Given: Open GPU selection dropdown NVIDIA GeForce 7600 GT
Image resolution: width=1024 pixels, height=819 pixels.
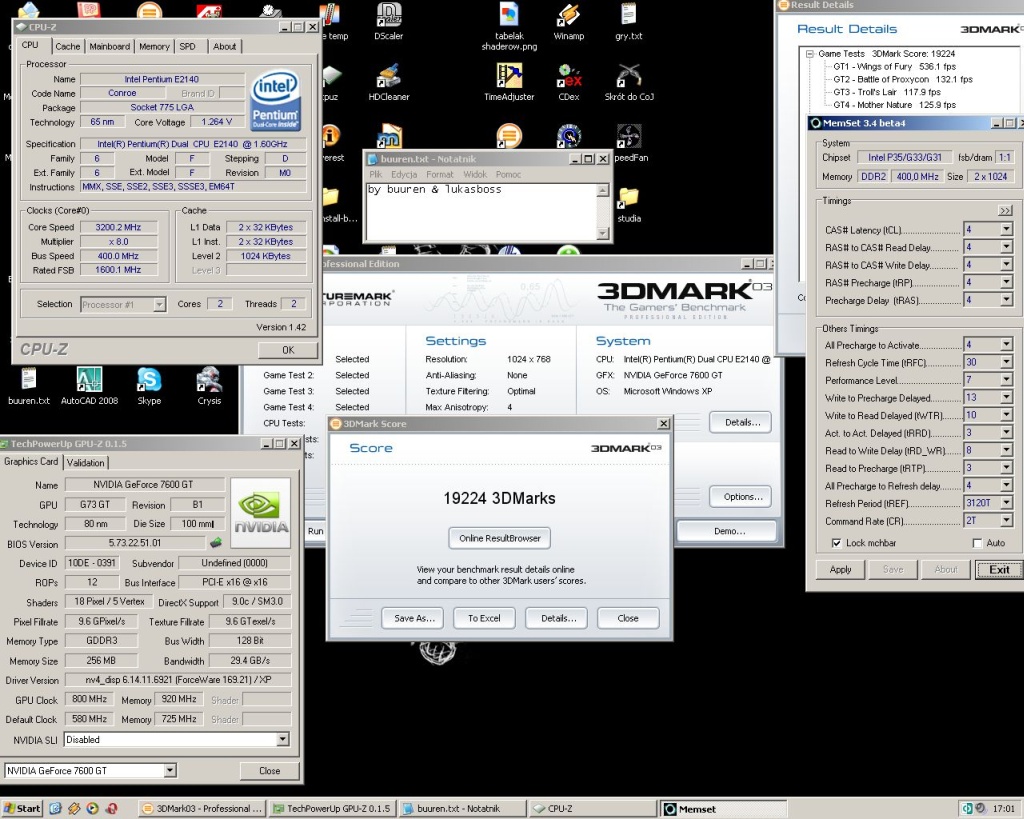Looking at the screenshot, I should click(170, 771).
